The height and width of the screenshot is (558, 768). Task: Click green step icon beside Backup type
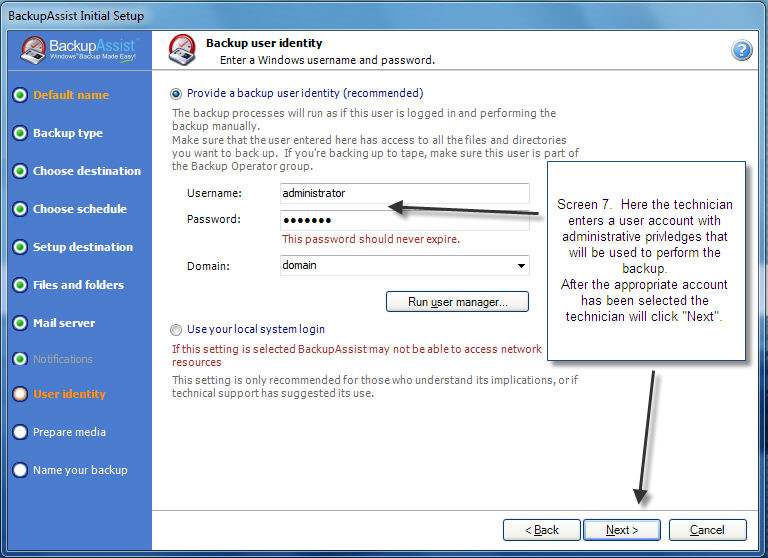pyautogui.click(x=20, y=133)
